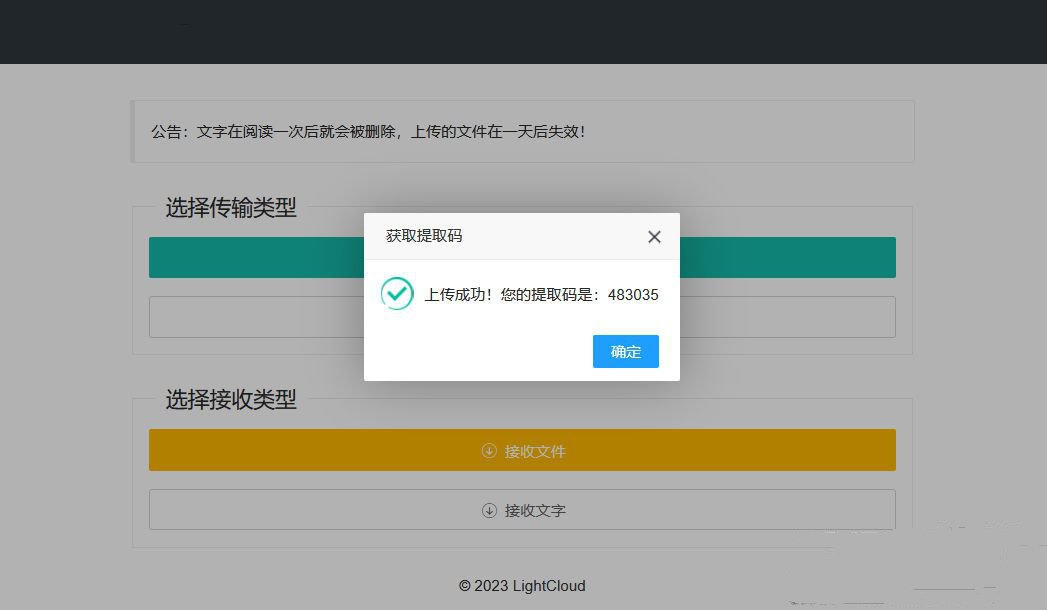Click the 选择接收类型 section heading
Screen dimensions: 1047x610
click(230, 400)
